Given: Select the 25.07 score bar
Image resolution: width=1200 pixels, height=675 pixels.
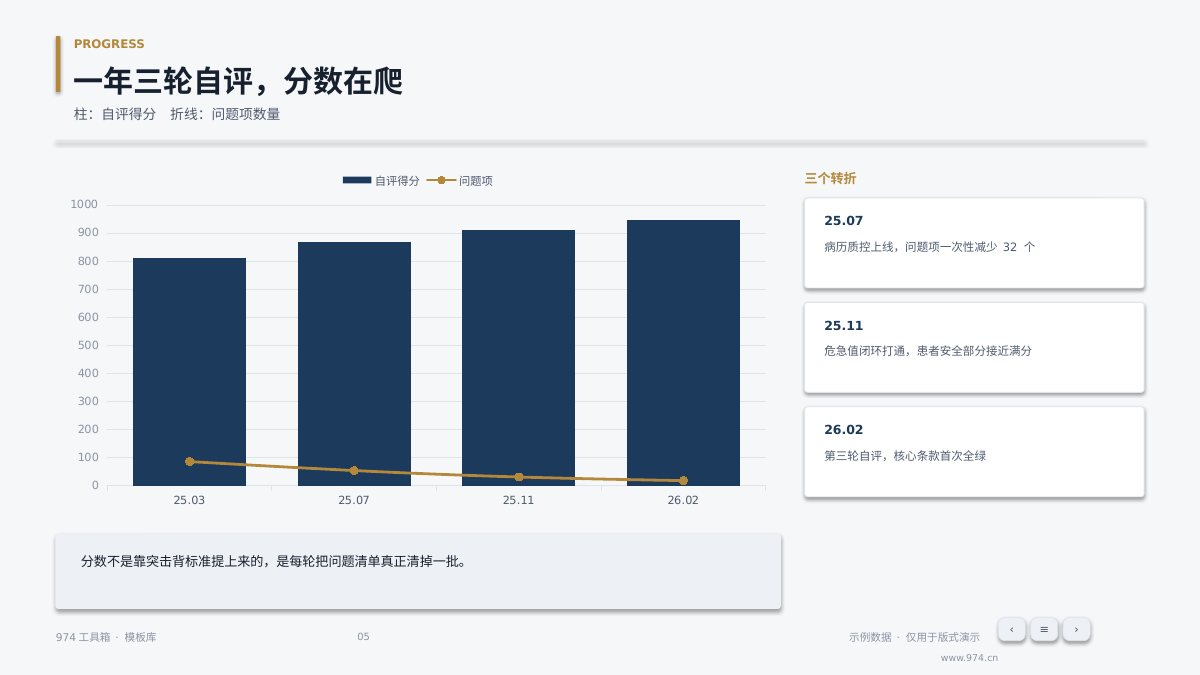Looking at the screenshot, I should (x=354, y=364).
